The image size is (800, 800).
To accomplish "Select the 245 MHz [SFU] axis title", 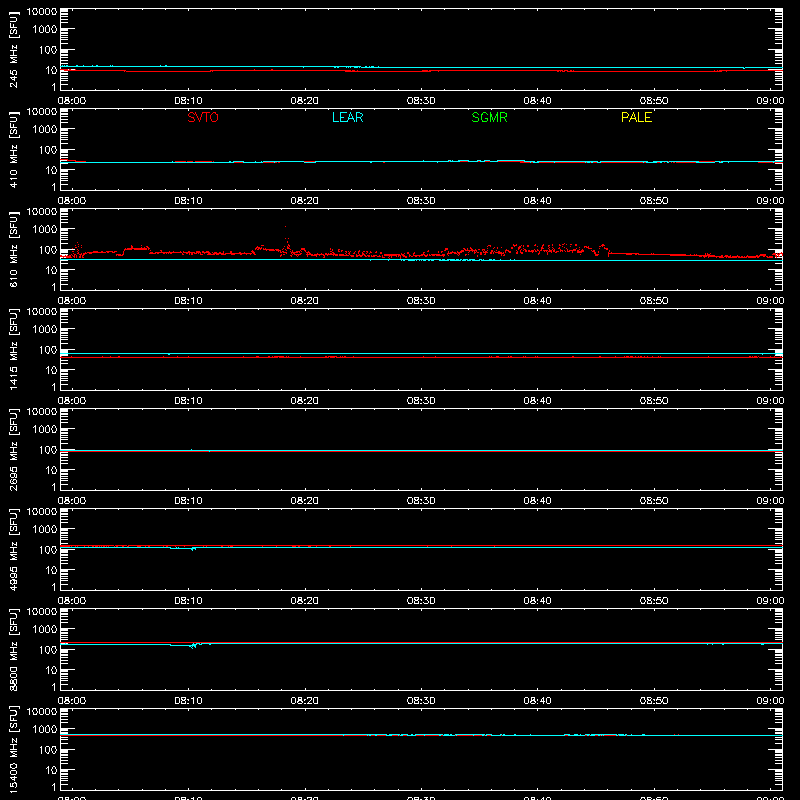I will [14, 49].
